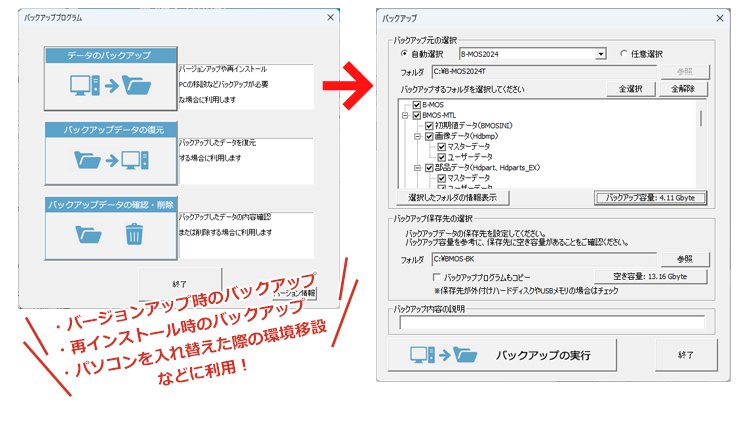Open バックアップデータの復元 with the folder-to-PC icon

click(110, 153)
